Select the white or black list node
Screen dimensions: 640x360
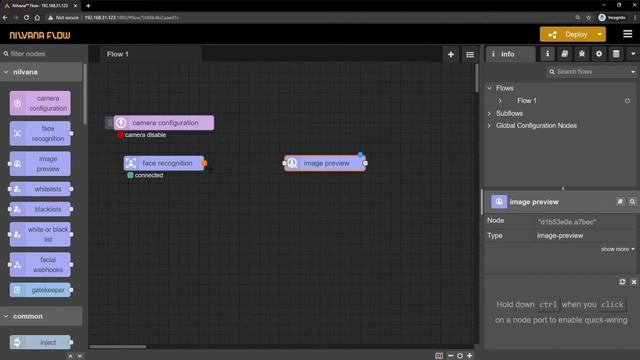(40, 234)
